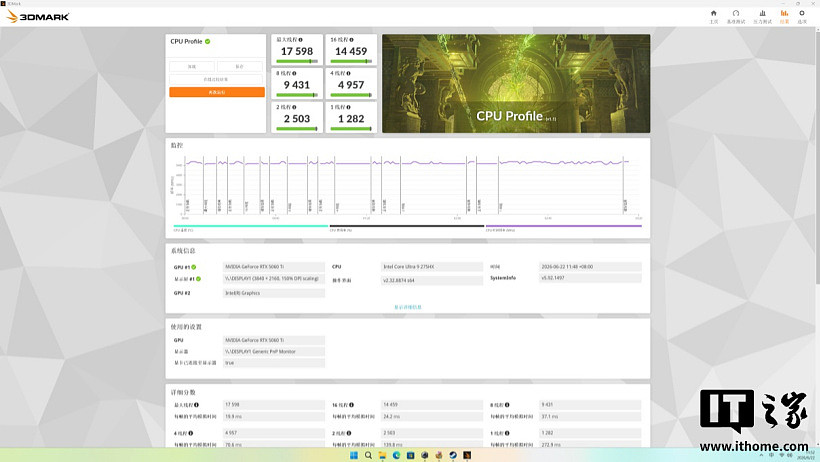Click info icon beside 4 threads in detailed scores
This screenshot has height=462, width=820.
tap(190, 433)
